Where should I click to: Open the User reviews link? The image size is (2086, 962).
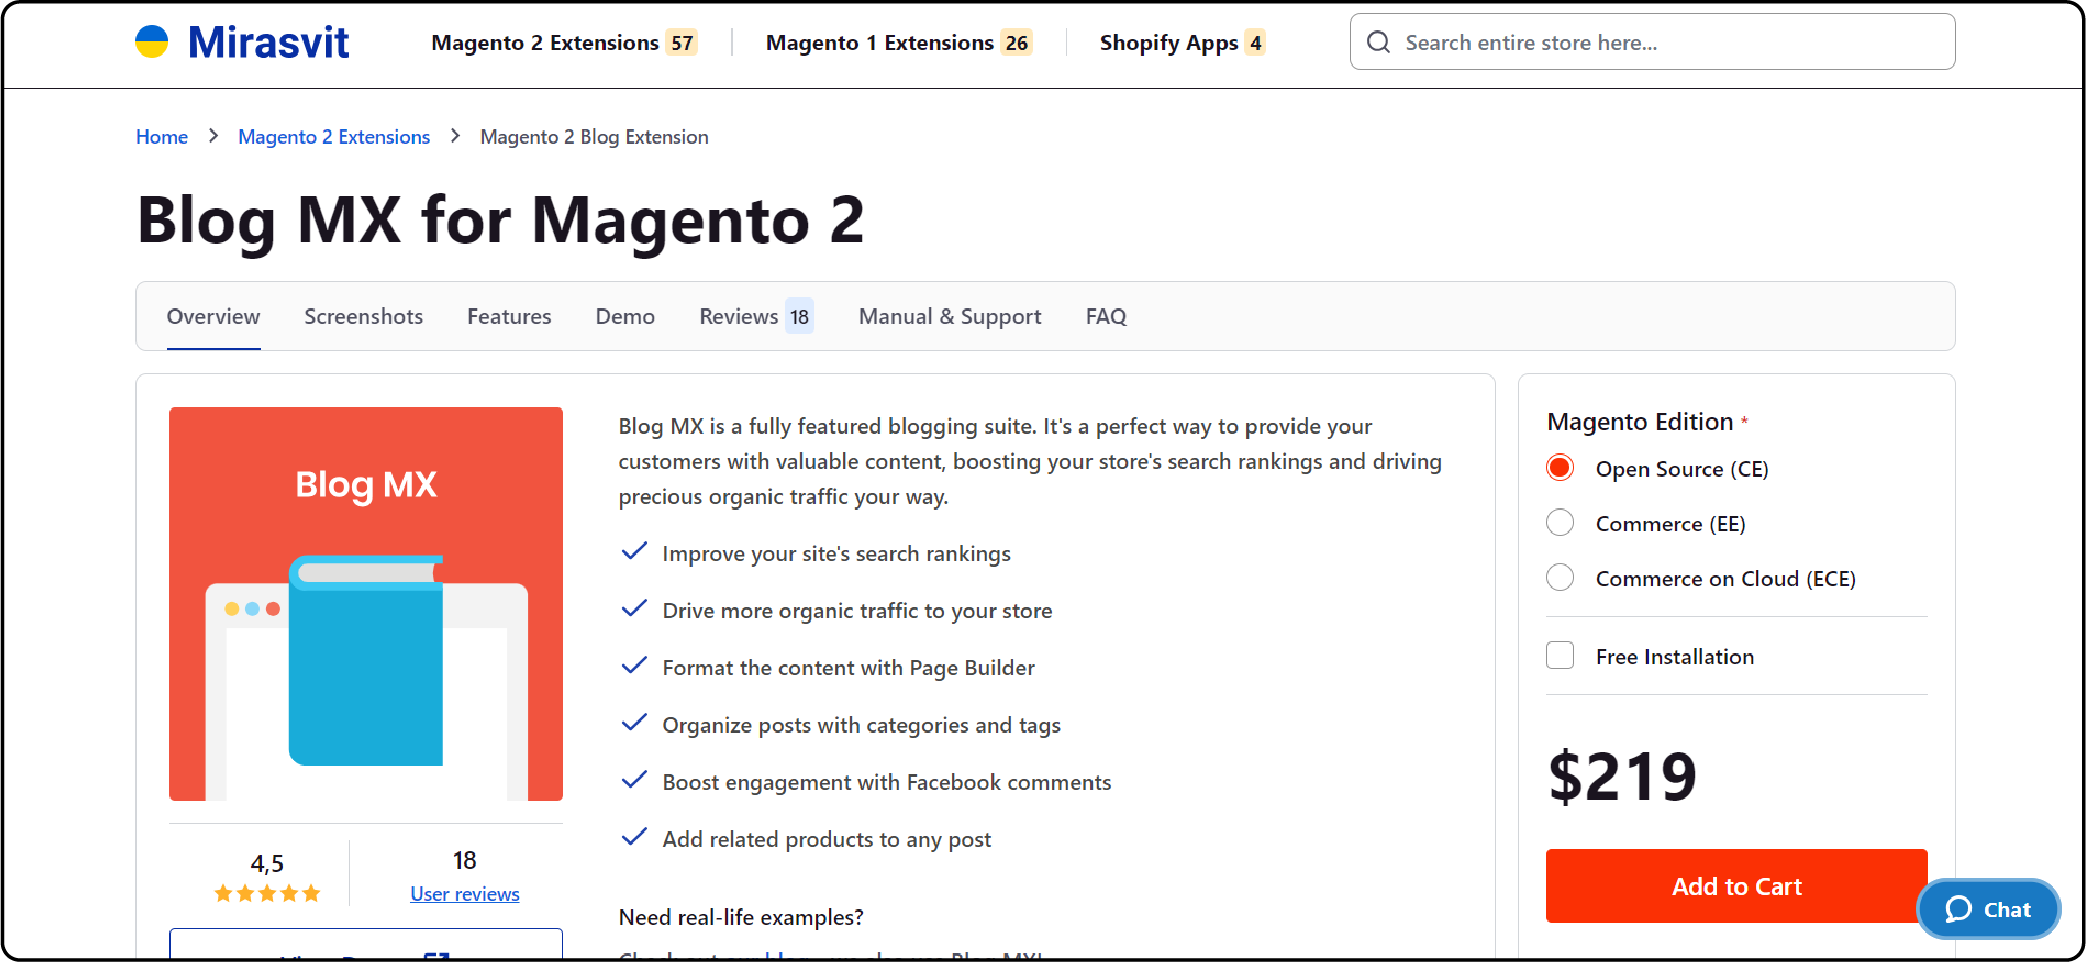465,894
